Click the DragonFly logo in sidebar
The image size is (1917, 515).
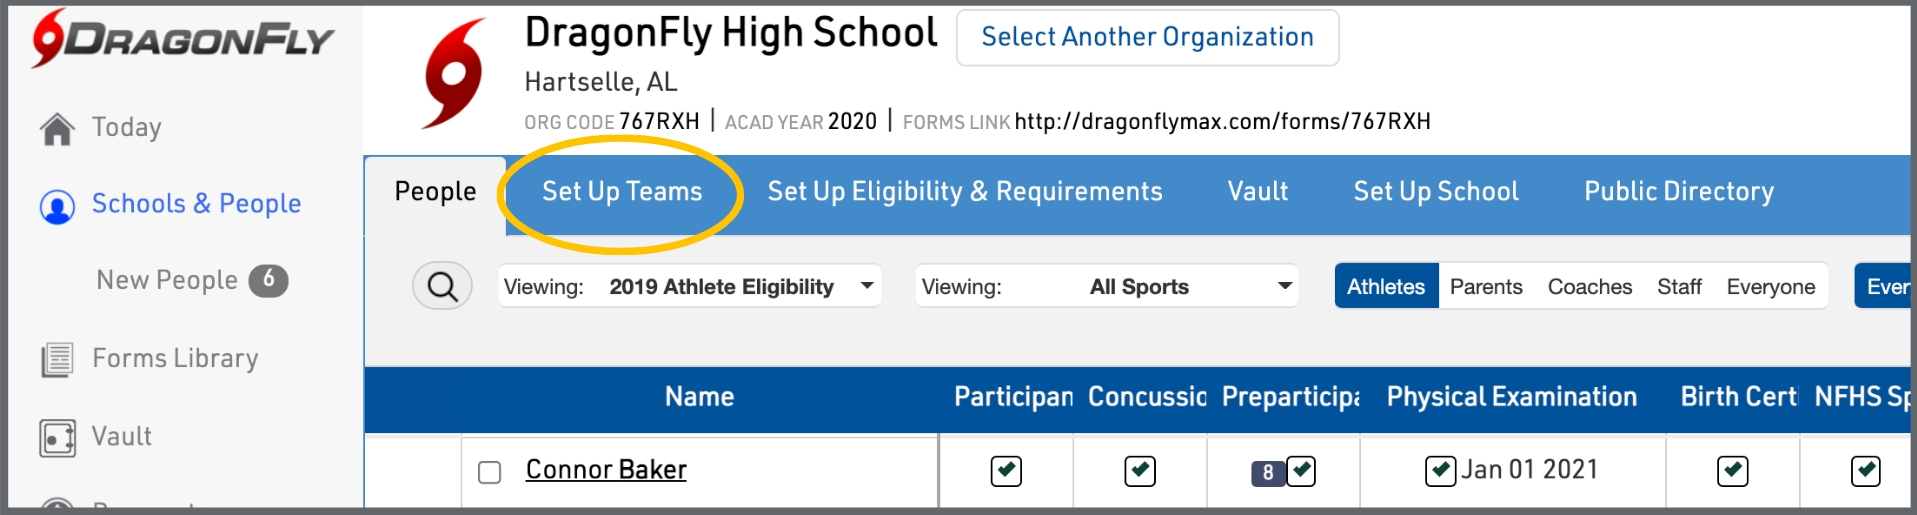182,39
